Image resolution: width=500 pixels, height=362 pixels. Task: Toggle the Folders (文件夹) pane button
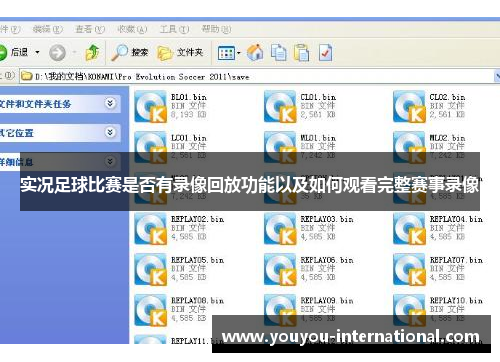(180, 53)
